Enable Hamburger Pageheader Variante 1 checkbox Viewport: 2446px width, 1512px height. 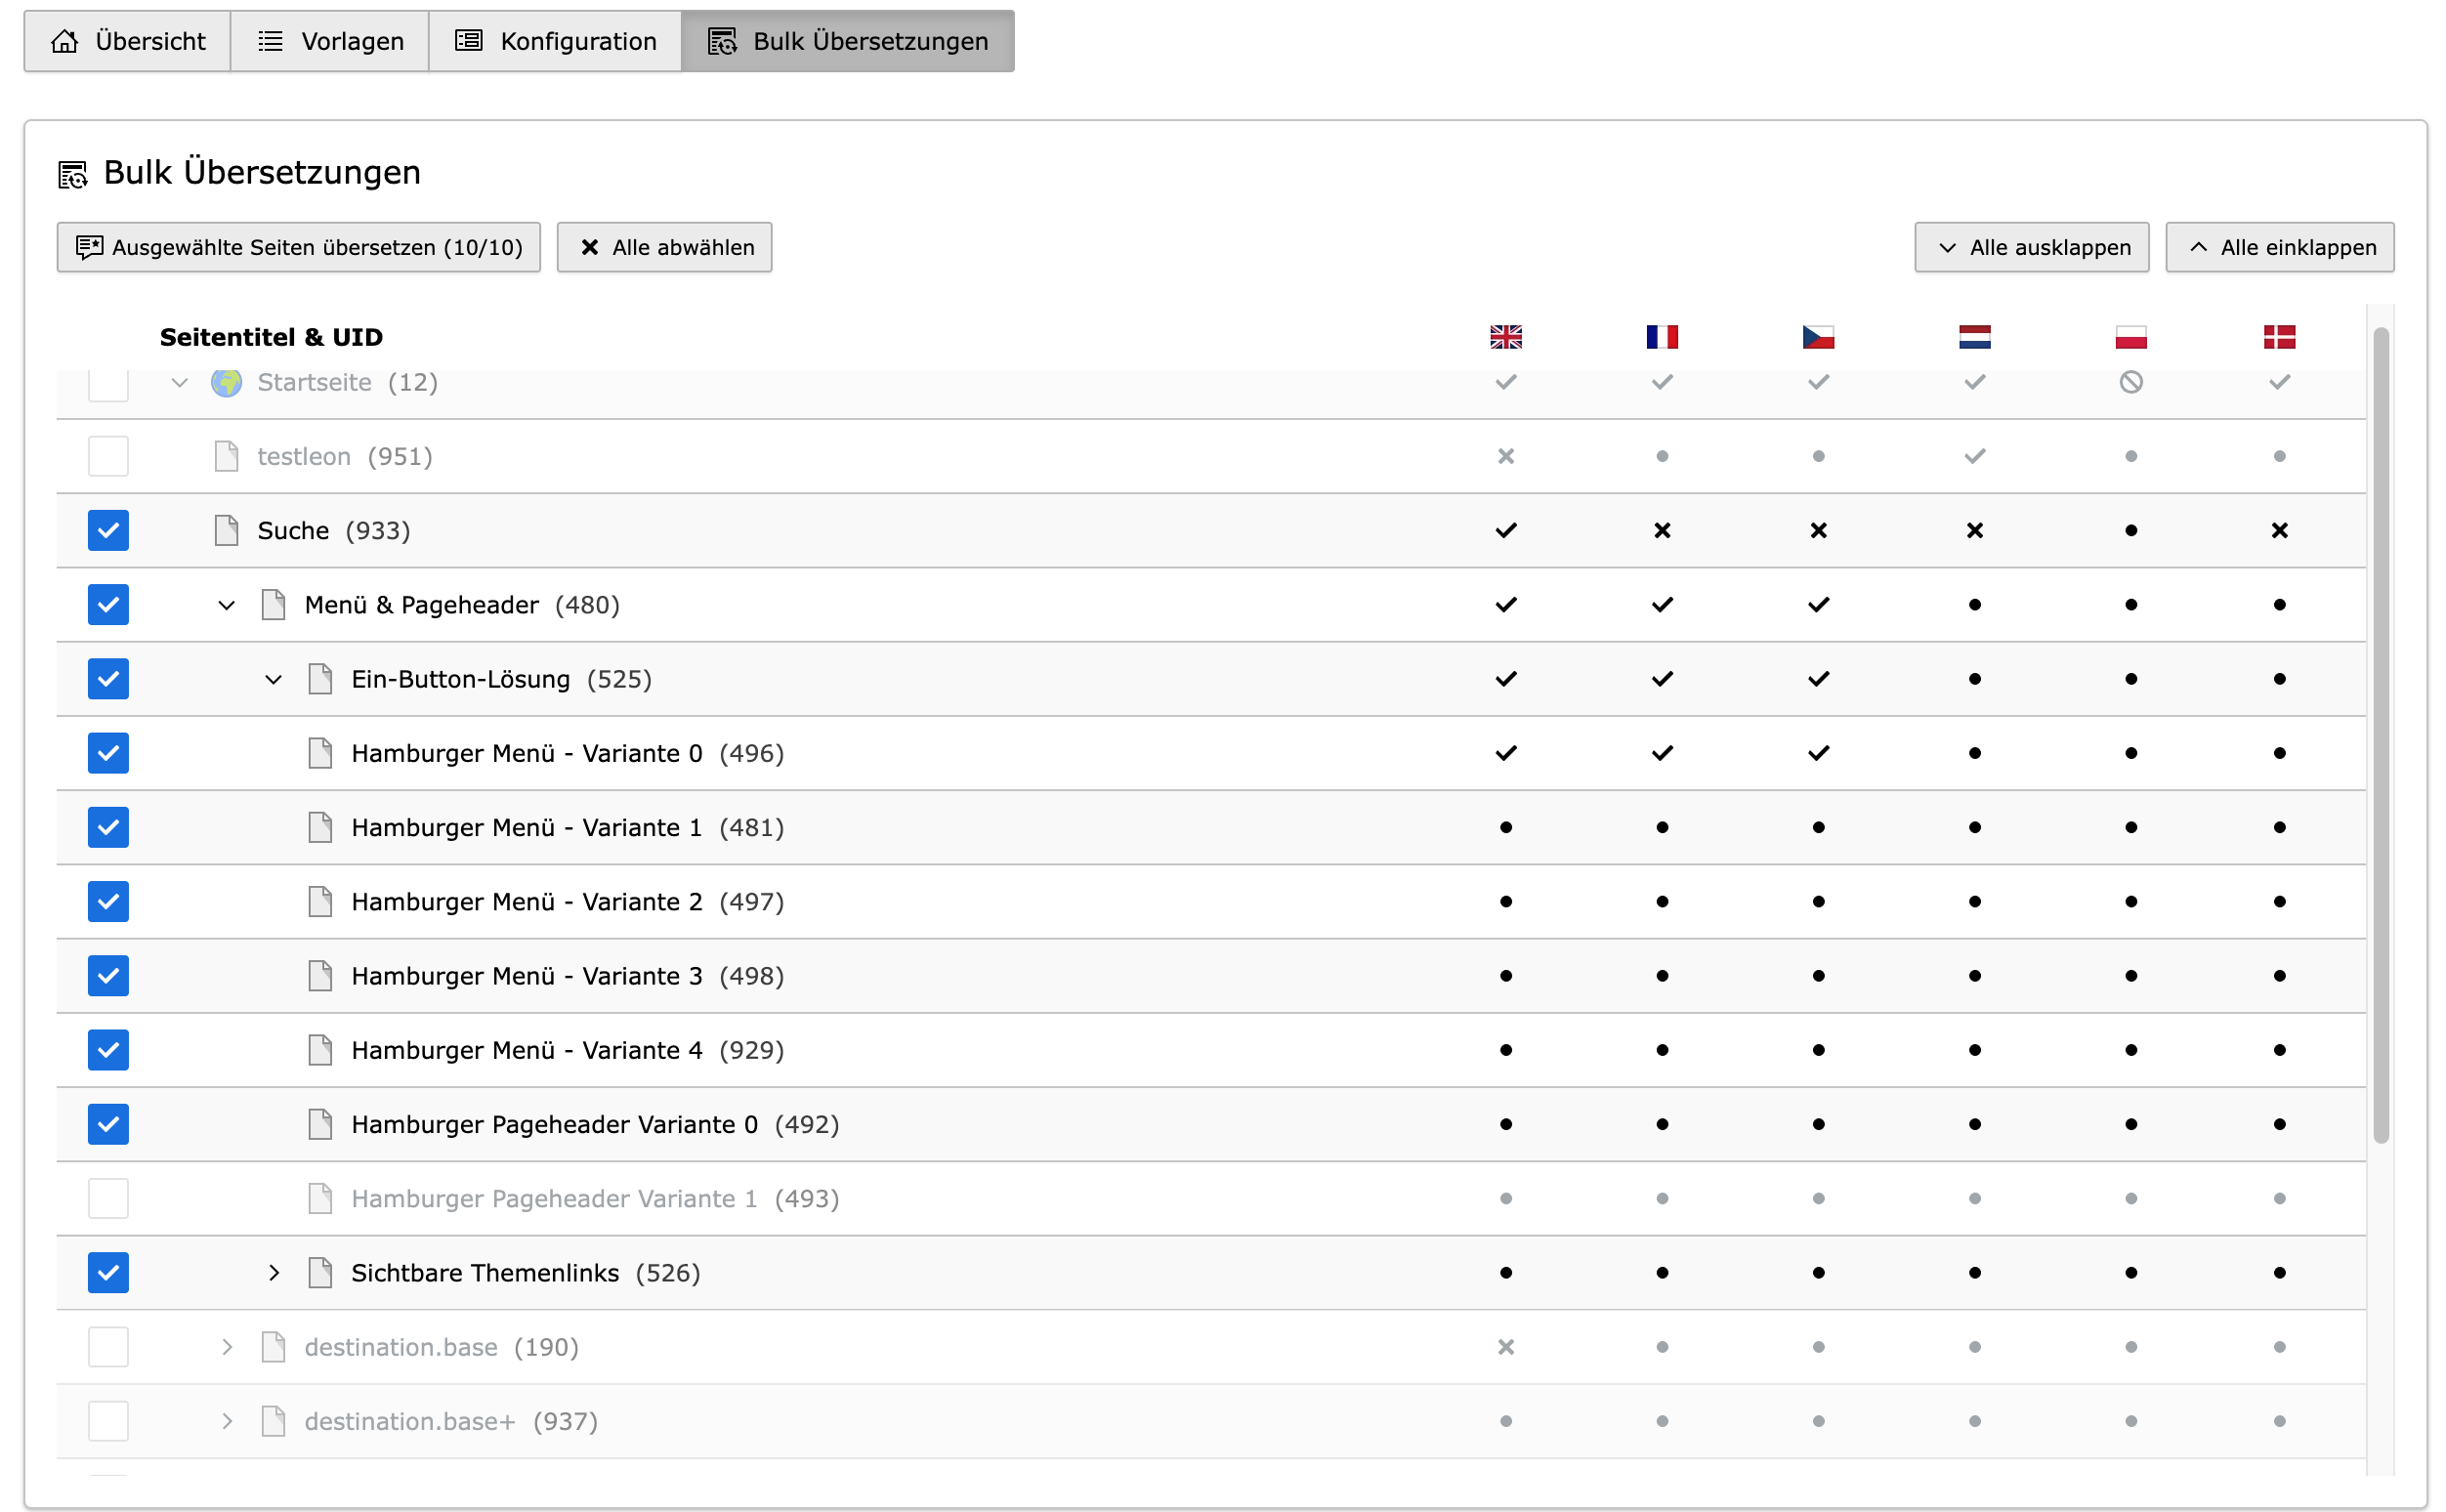(x=108, y=1198)
